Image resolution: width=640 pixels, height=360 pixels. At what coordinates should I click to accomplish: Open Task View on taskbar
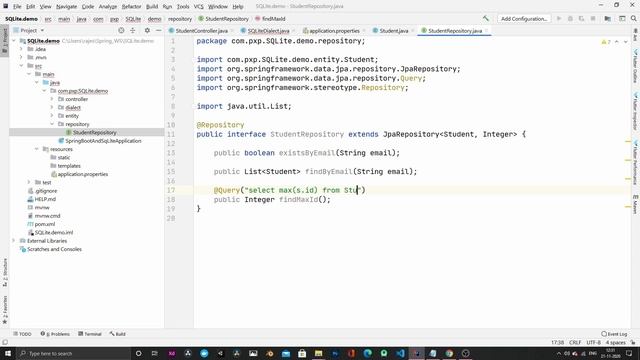point(155,353)
